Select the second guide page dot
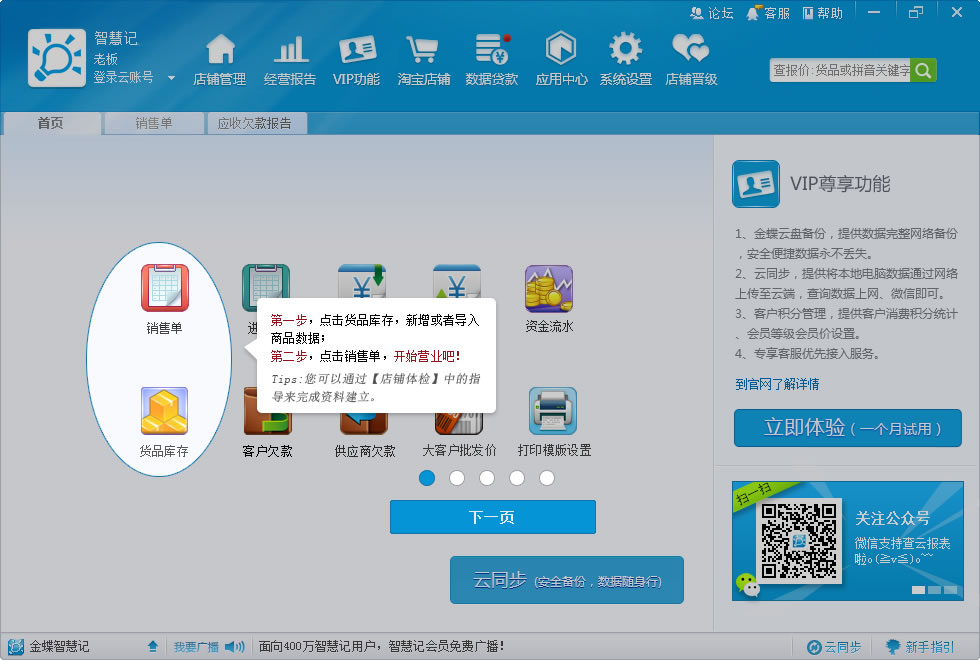Image resolution: width=980 pixels, height=660 pixels. [x=457, y=478]
